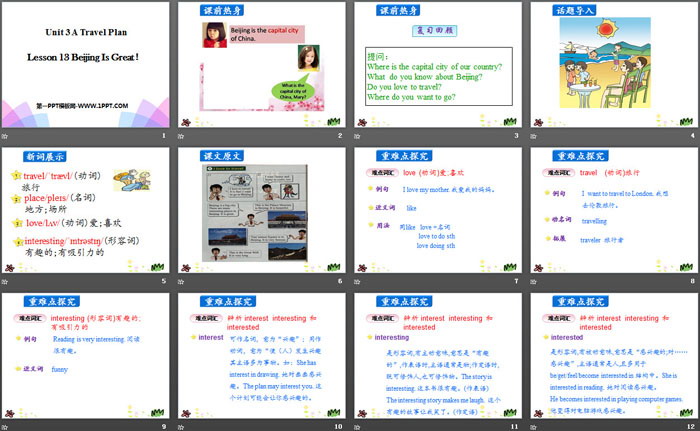Click the transition star icon under slide 4

pos(533,136)
